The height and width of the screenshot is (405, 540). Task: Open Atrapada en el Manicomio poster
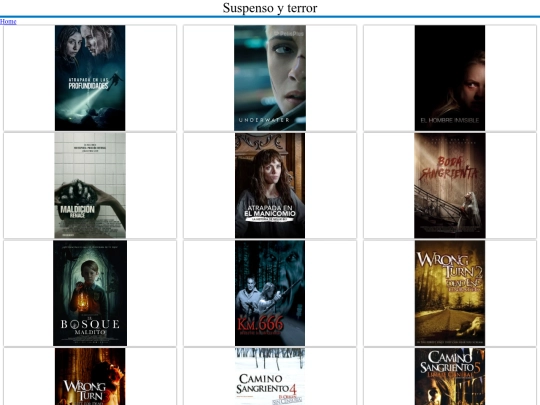(x=270, y=185)
